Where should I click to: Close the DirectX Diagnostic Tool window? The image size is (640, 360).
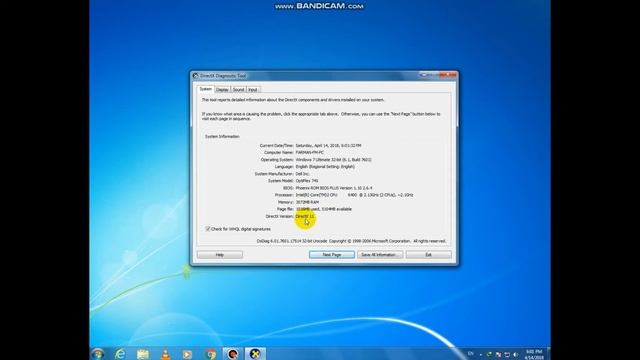click(448, 75)
